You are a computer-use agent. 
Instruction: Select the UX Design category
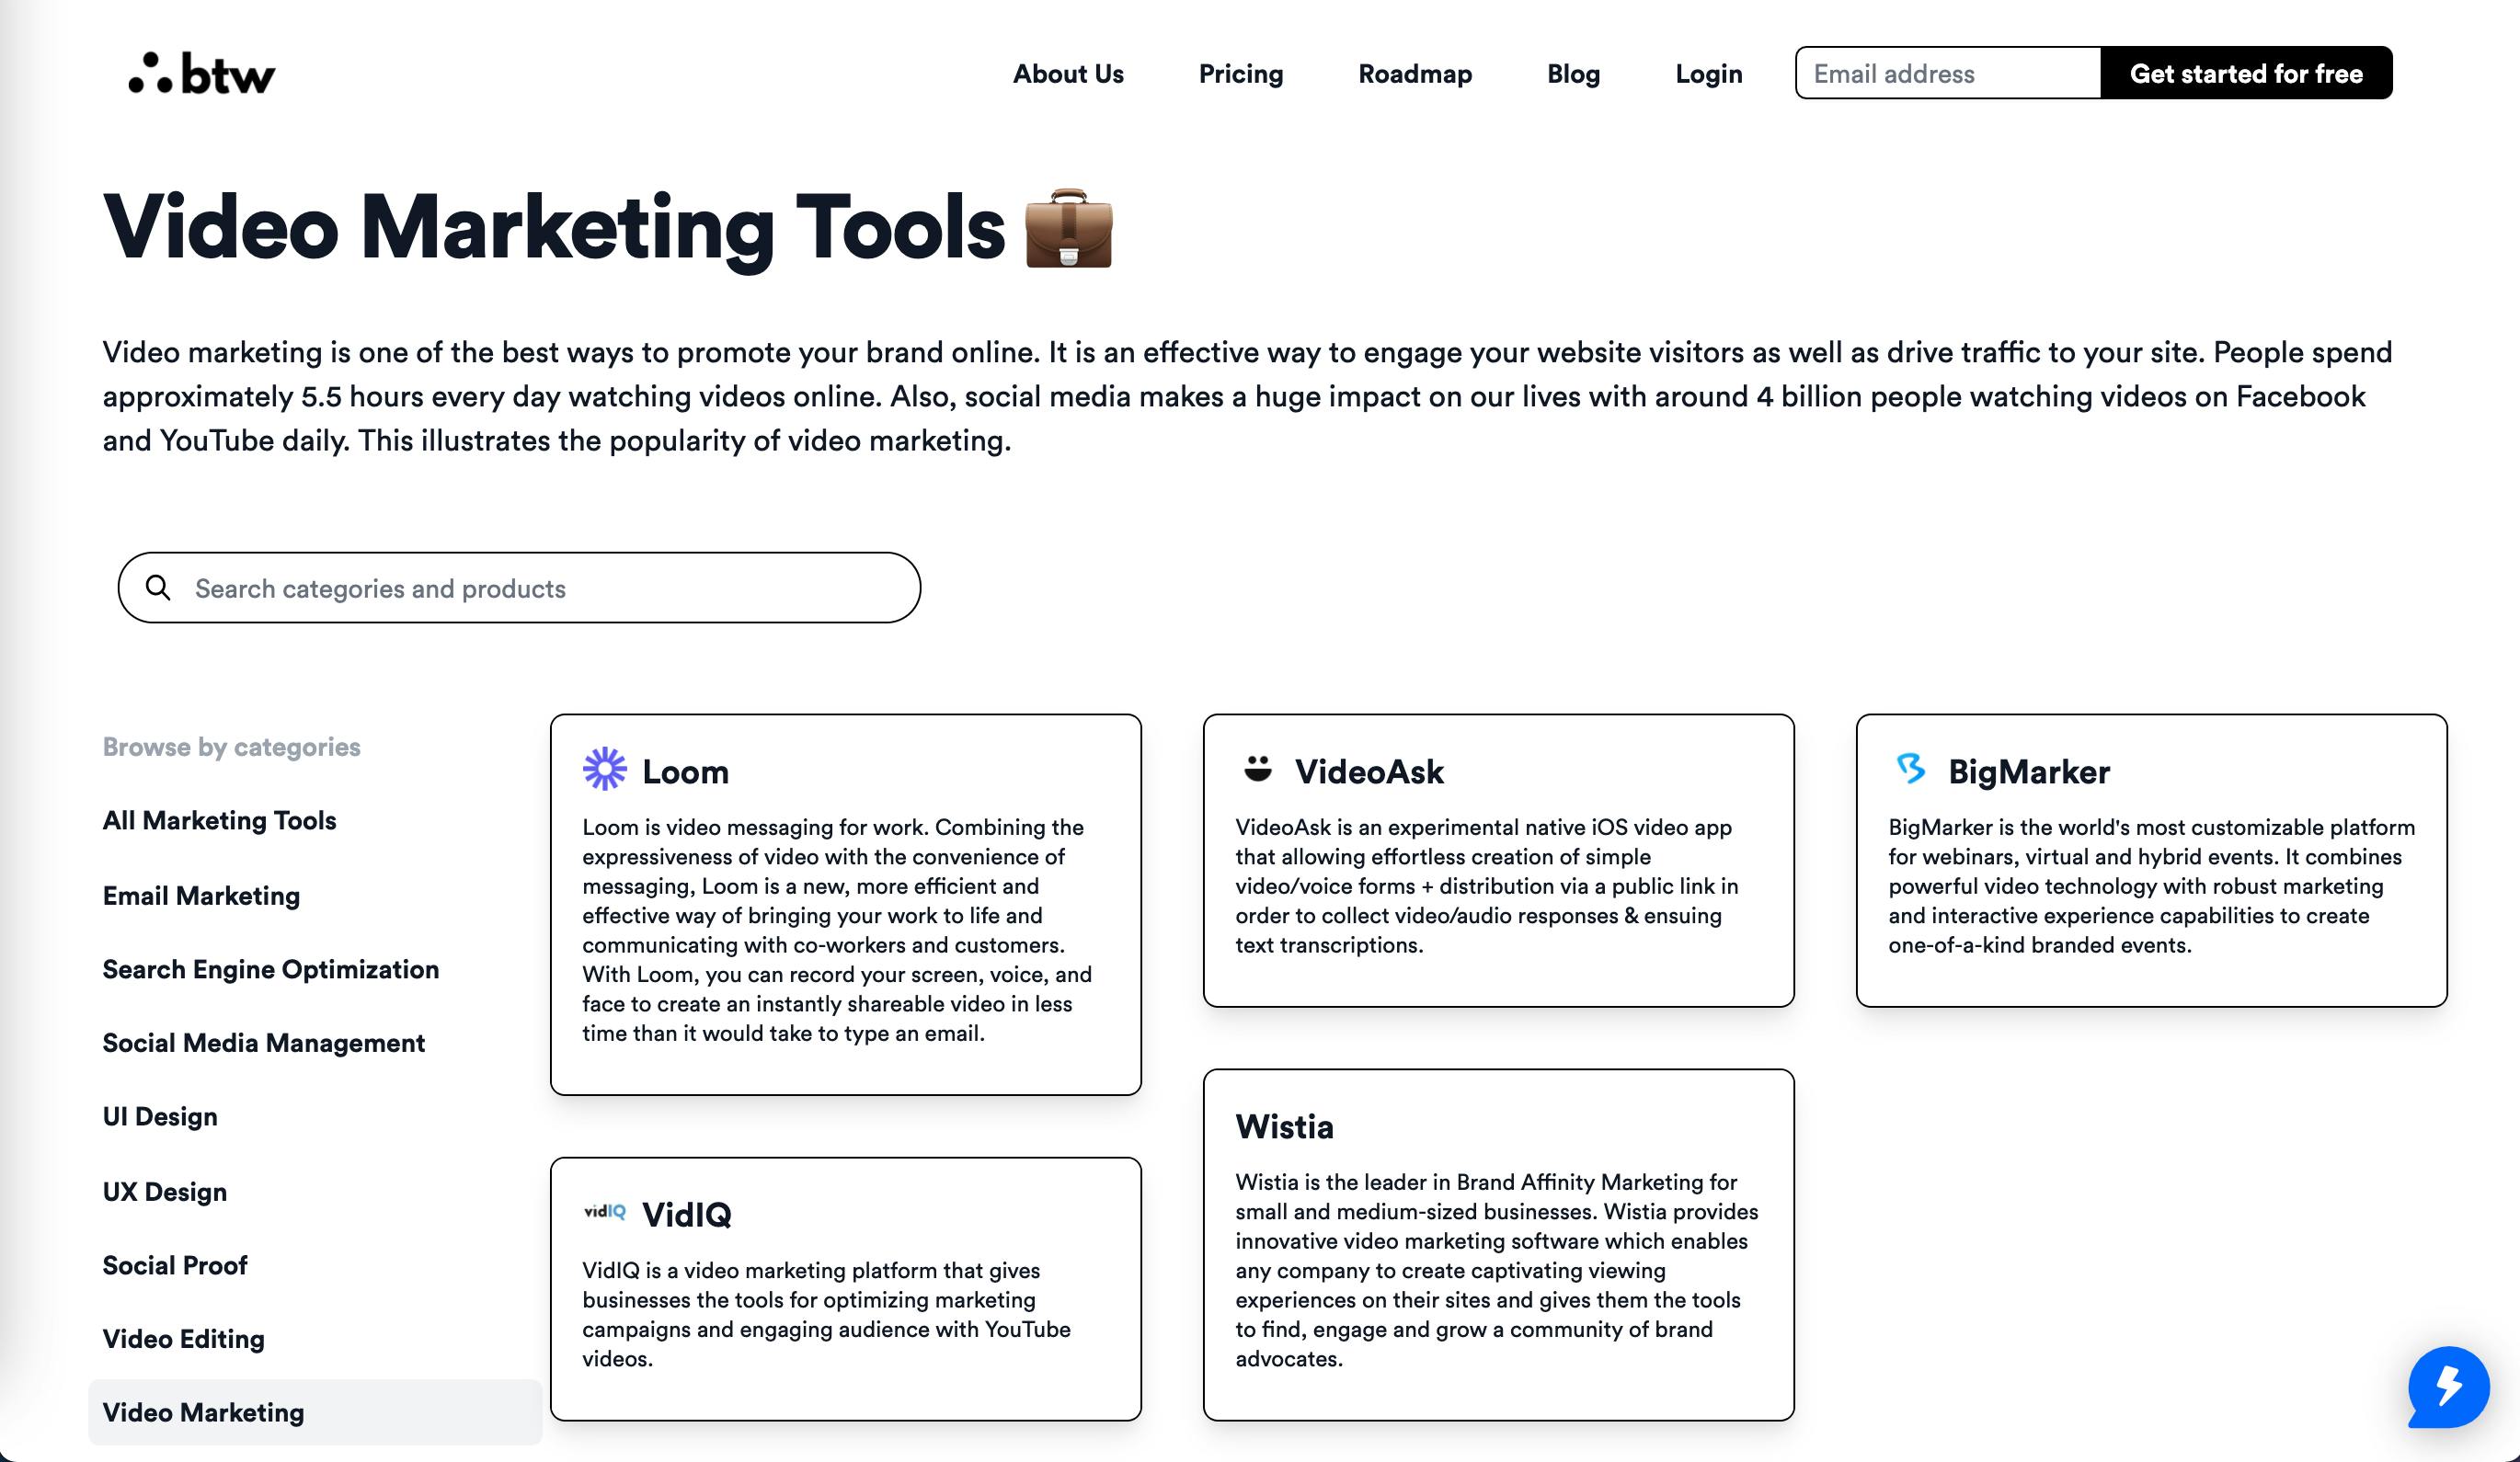[x=165, y=1191]
